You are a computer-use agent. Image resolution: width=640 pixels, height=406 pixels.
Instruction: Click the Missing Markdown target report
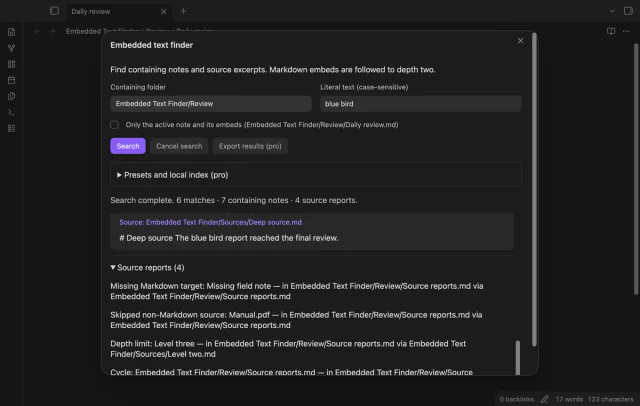[x=297, y=291]
